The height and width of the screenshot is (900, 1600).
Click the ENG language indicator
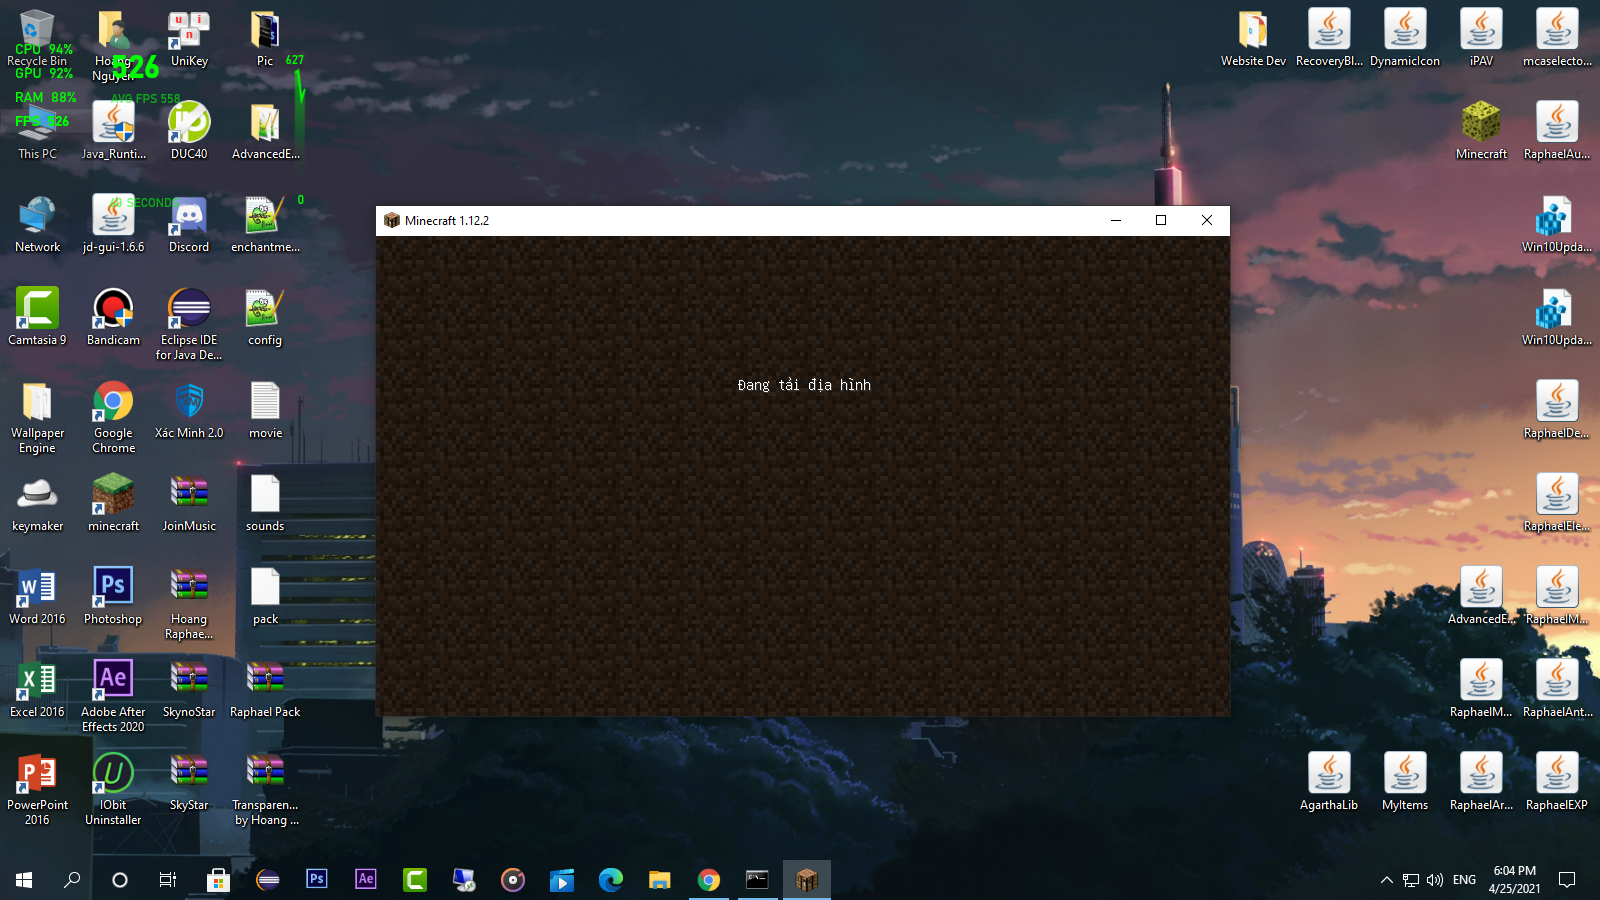click(x=1464, y=880)
